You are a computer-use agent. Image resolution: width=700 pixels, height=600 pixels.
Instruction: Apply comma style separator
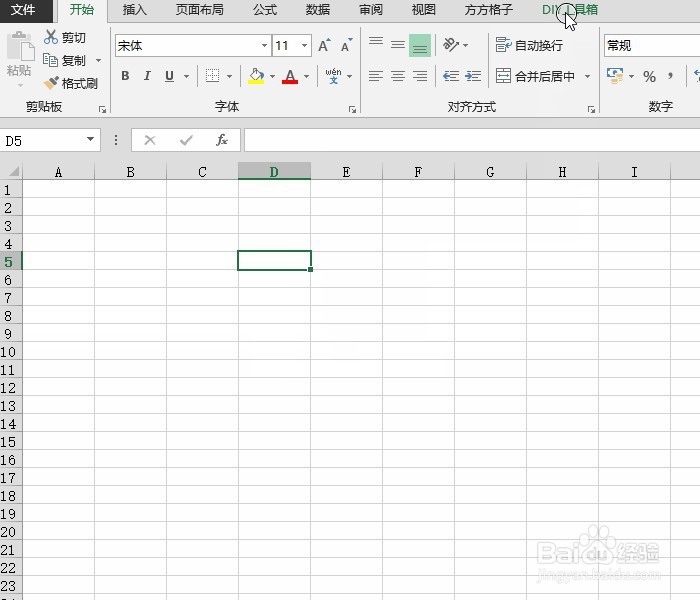pyautogui.click(x=670, y=76)
